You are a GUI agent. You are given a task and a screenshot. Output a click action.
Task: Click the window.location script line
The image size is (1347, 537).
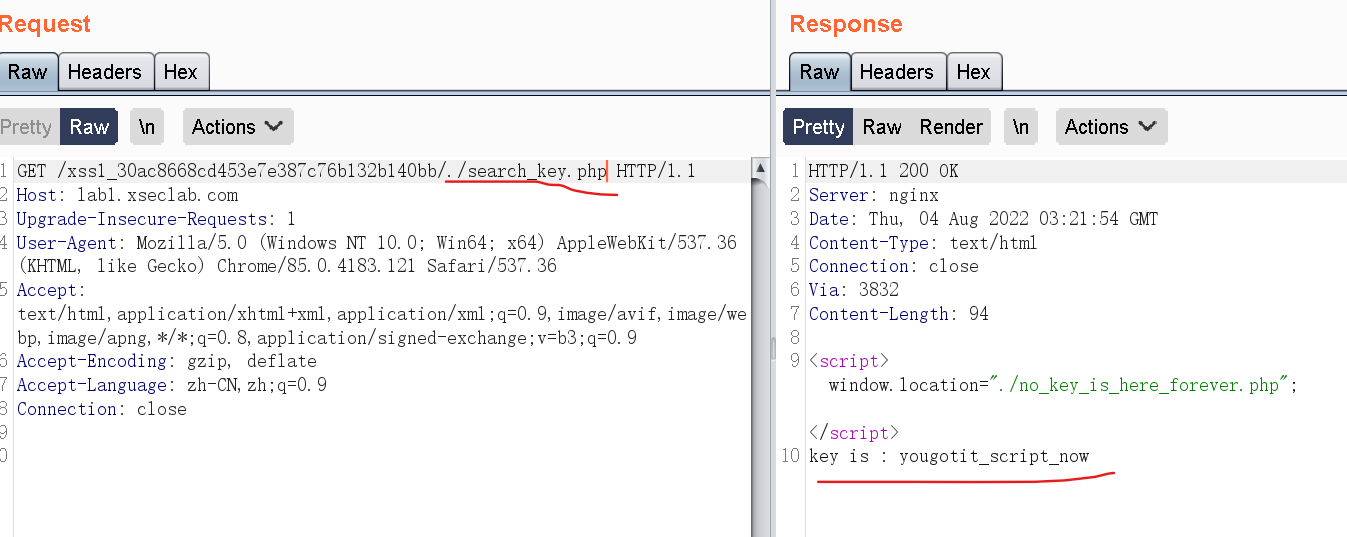click(x=1063, y=385)
